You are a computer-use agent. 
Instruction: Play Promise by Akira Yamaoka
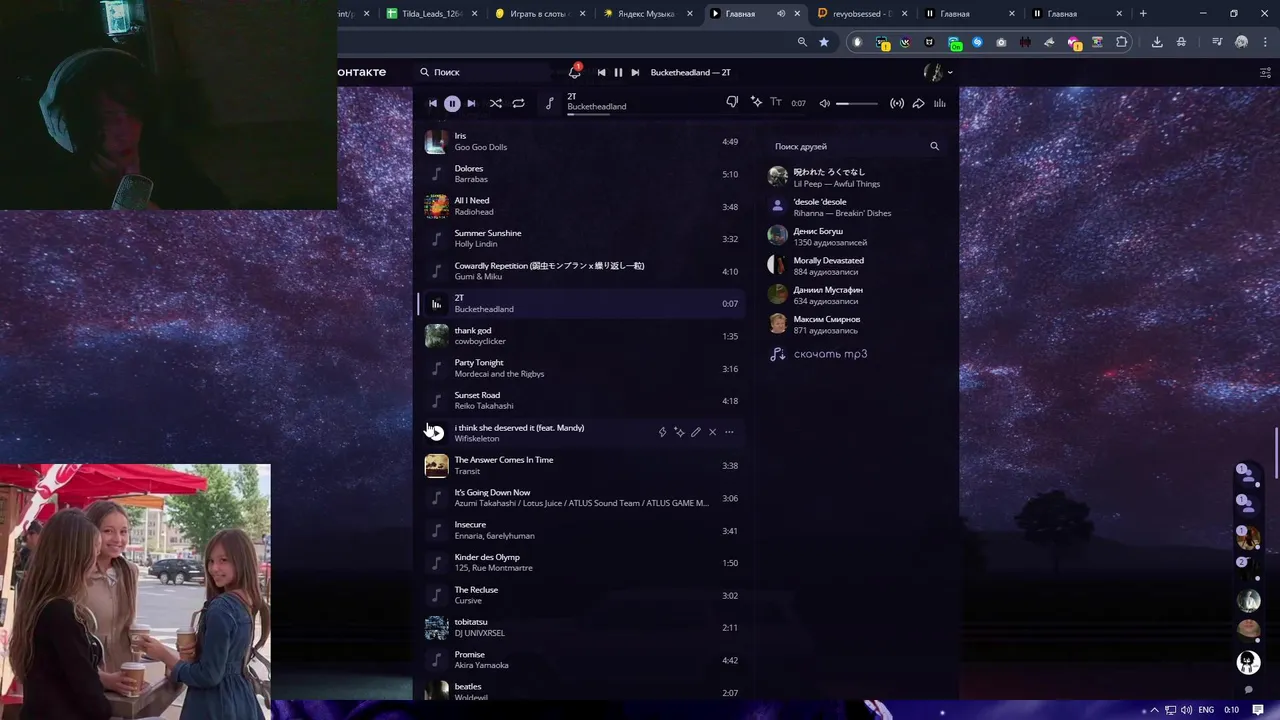436,660
